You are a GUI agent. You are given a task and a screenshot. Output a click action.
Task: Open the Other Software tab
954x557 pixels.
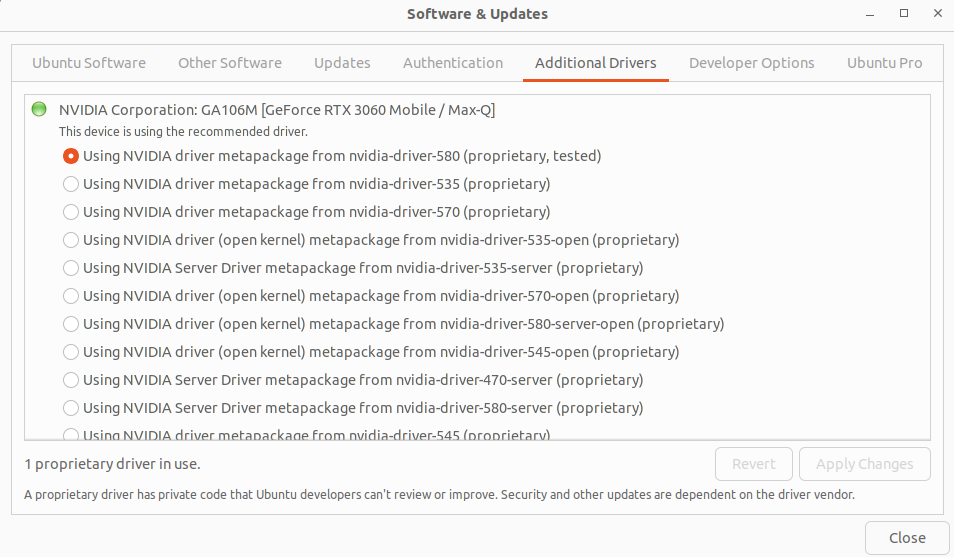[230, 63]
